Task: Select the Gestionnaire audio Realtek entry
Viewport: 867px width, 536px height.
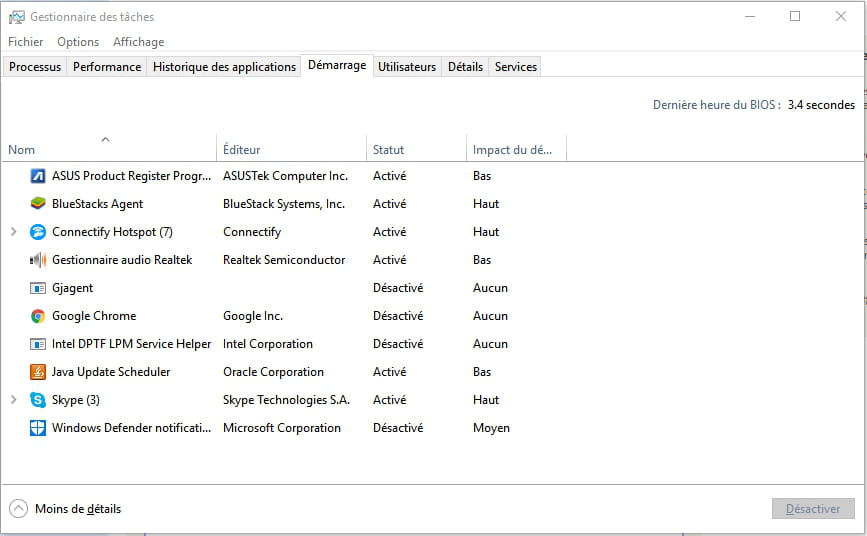Action: [x=122, y=260]
